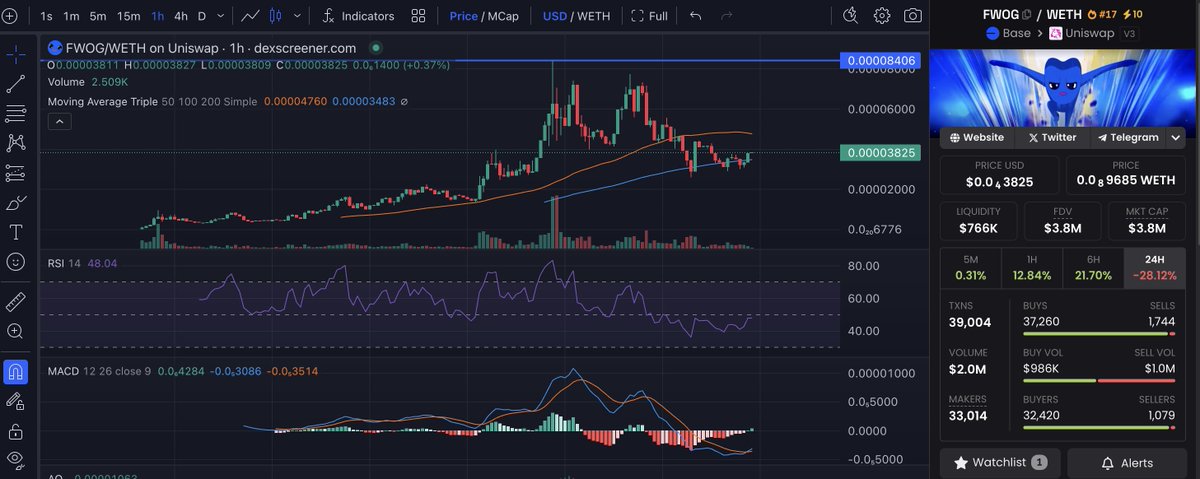Select the 24H stats period
The height and width of the screenshot is (479, 1200).
(1155, 268)
